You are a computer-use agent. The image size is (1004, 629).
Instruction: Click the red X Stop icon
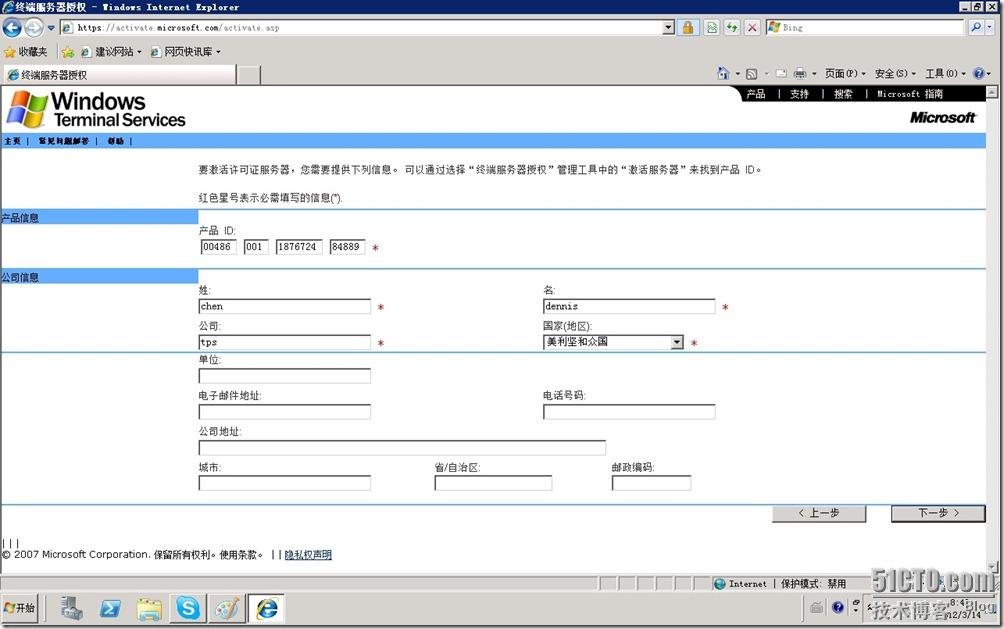(752, 28)
